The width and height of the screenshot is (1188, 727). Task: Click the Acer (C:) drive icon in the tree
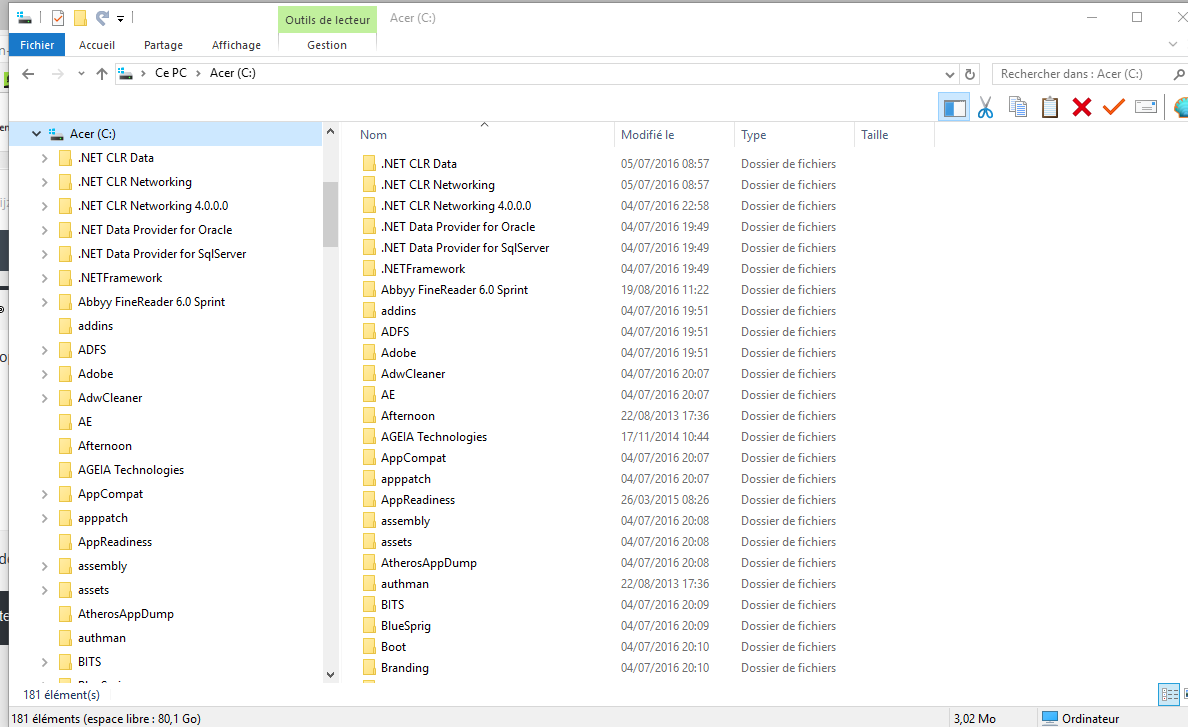[56, 134]
